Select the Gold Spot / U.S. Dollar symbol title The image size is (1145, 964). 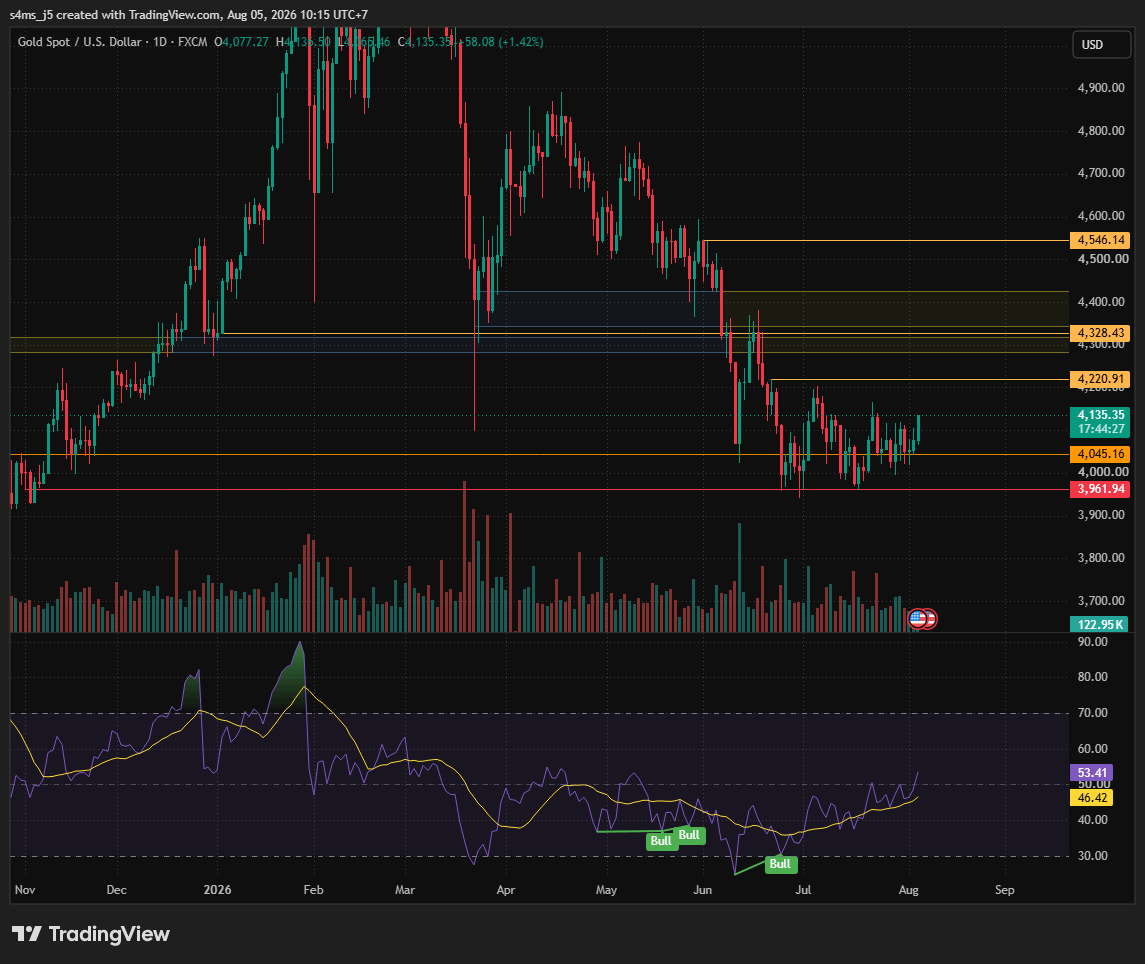pyautogui.click(x=80, y=42)
